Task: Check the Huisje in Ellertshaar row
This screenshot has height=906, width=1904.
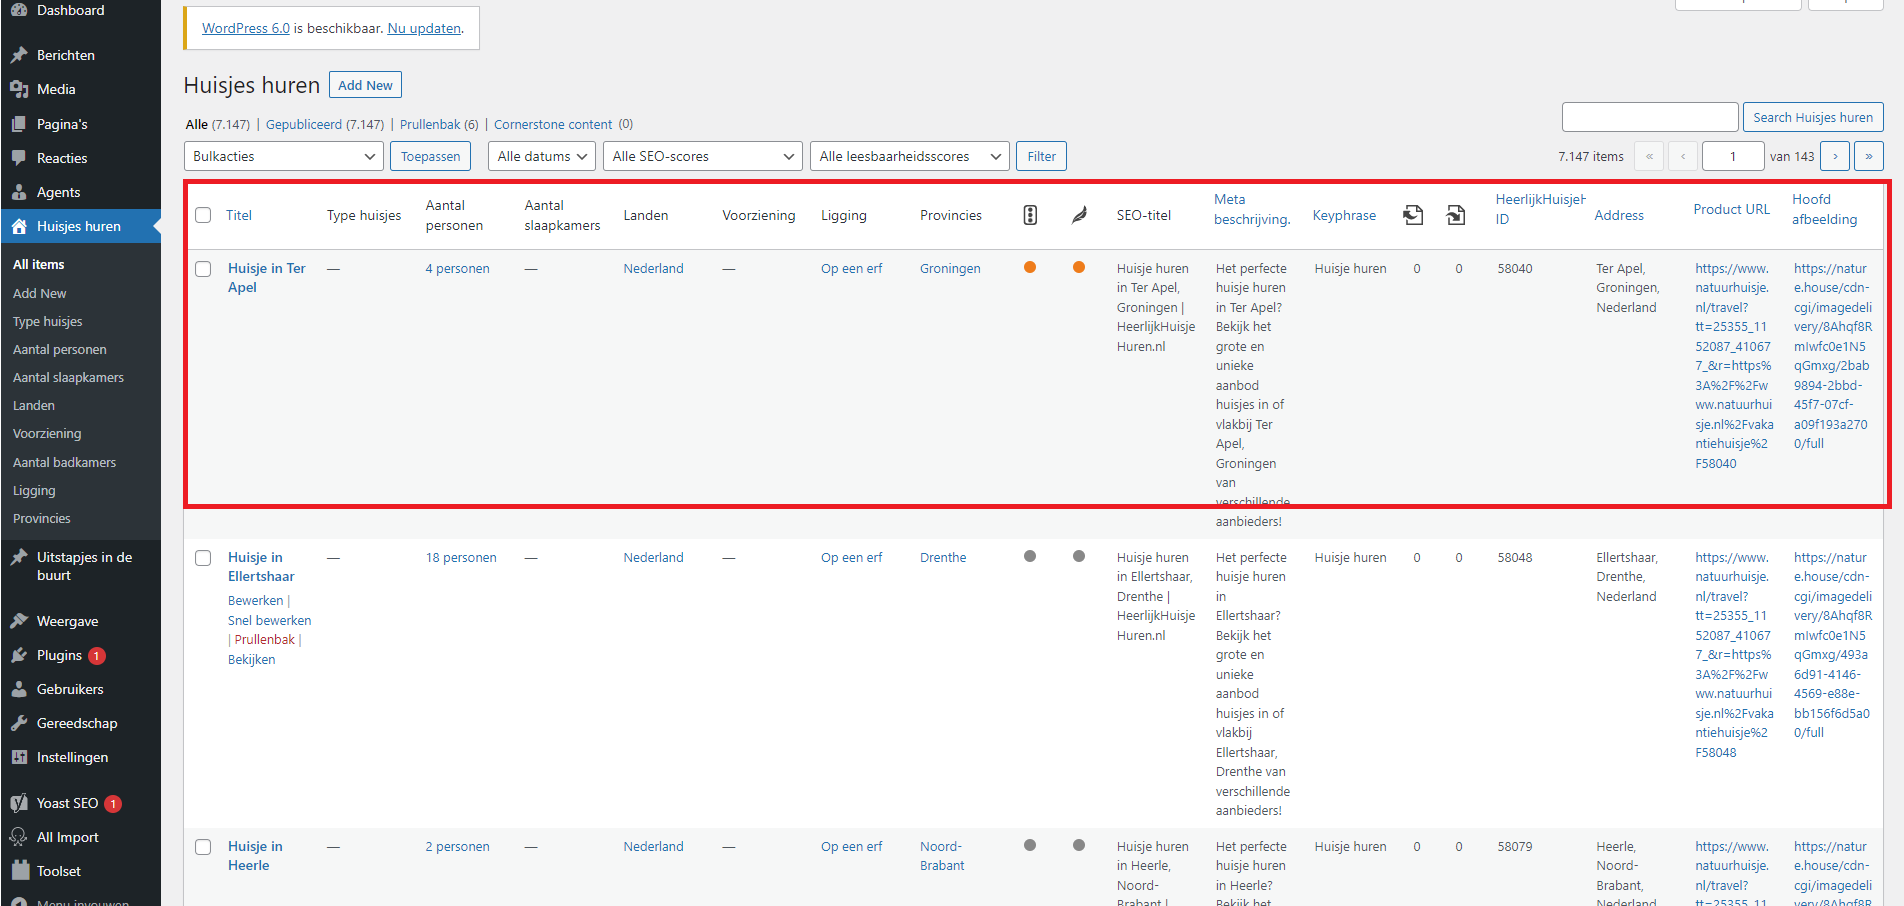Action: click(x=203, y=558)
